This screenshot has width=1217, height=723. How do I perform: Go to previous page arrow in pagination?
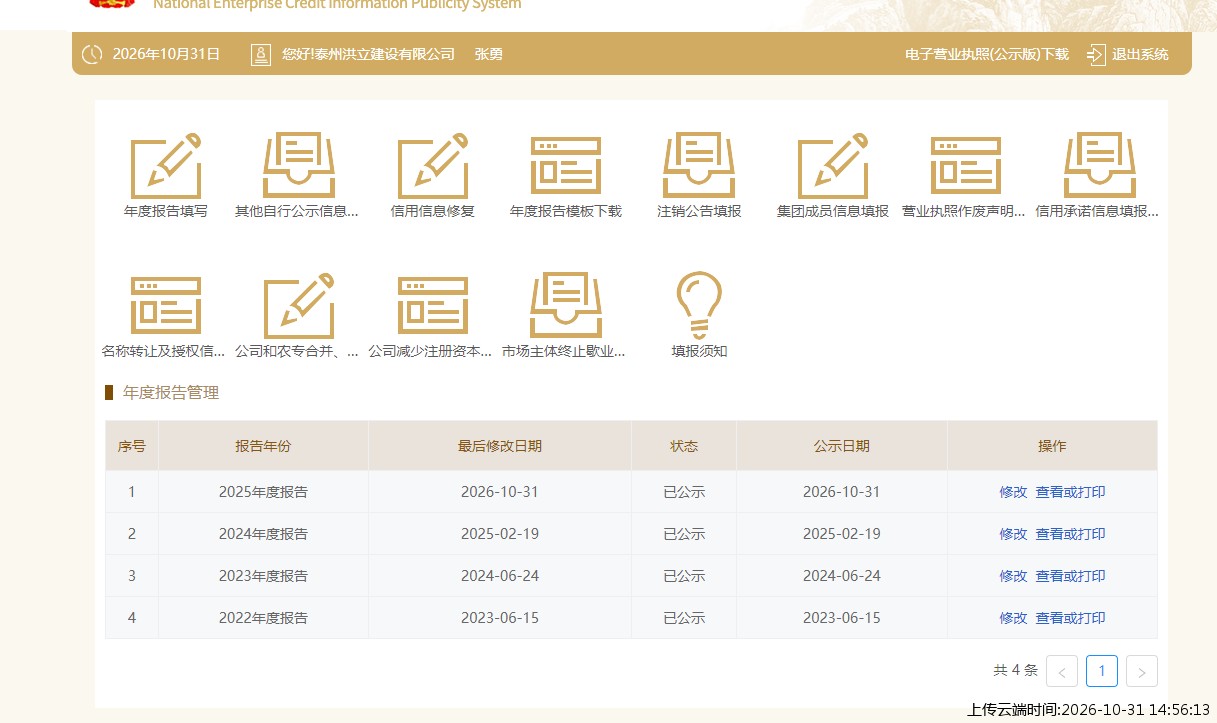coord(1062,671)
